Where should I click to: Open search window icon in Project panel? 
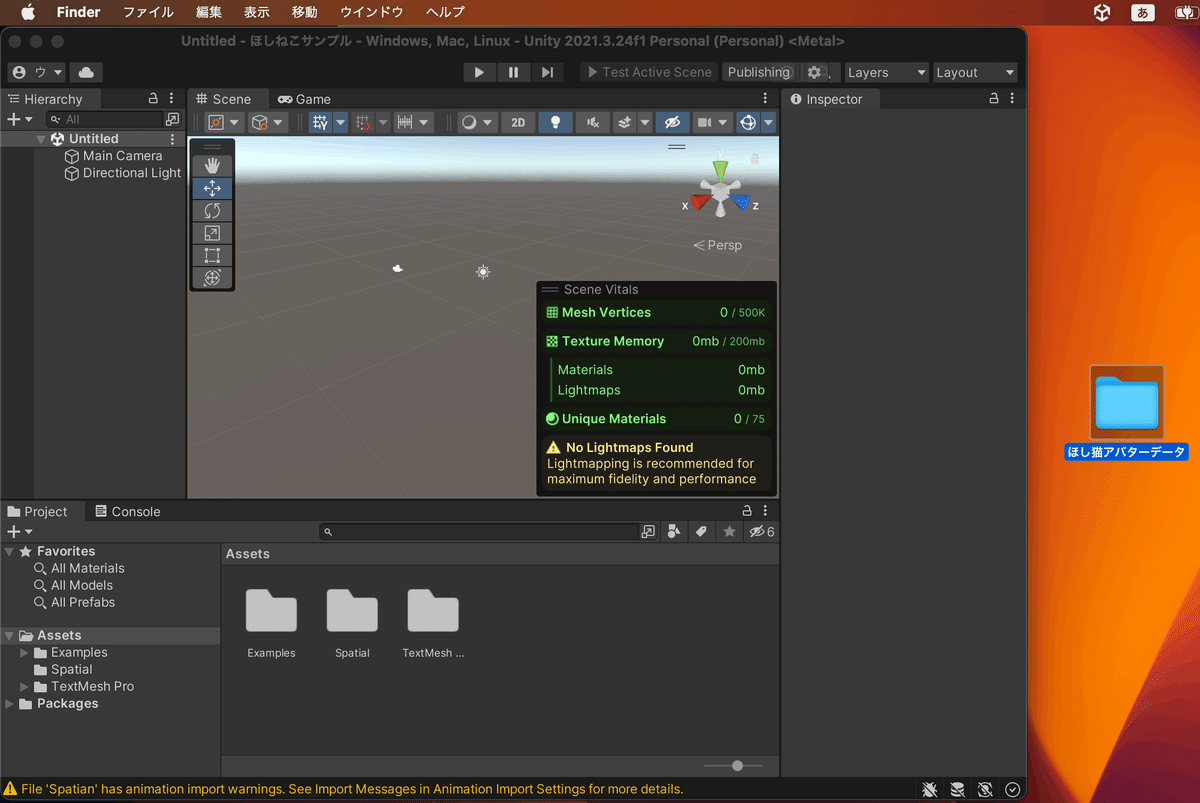point(648,532)
